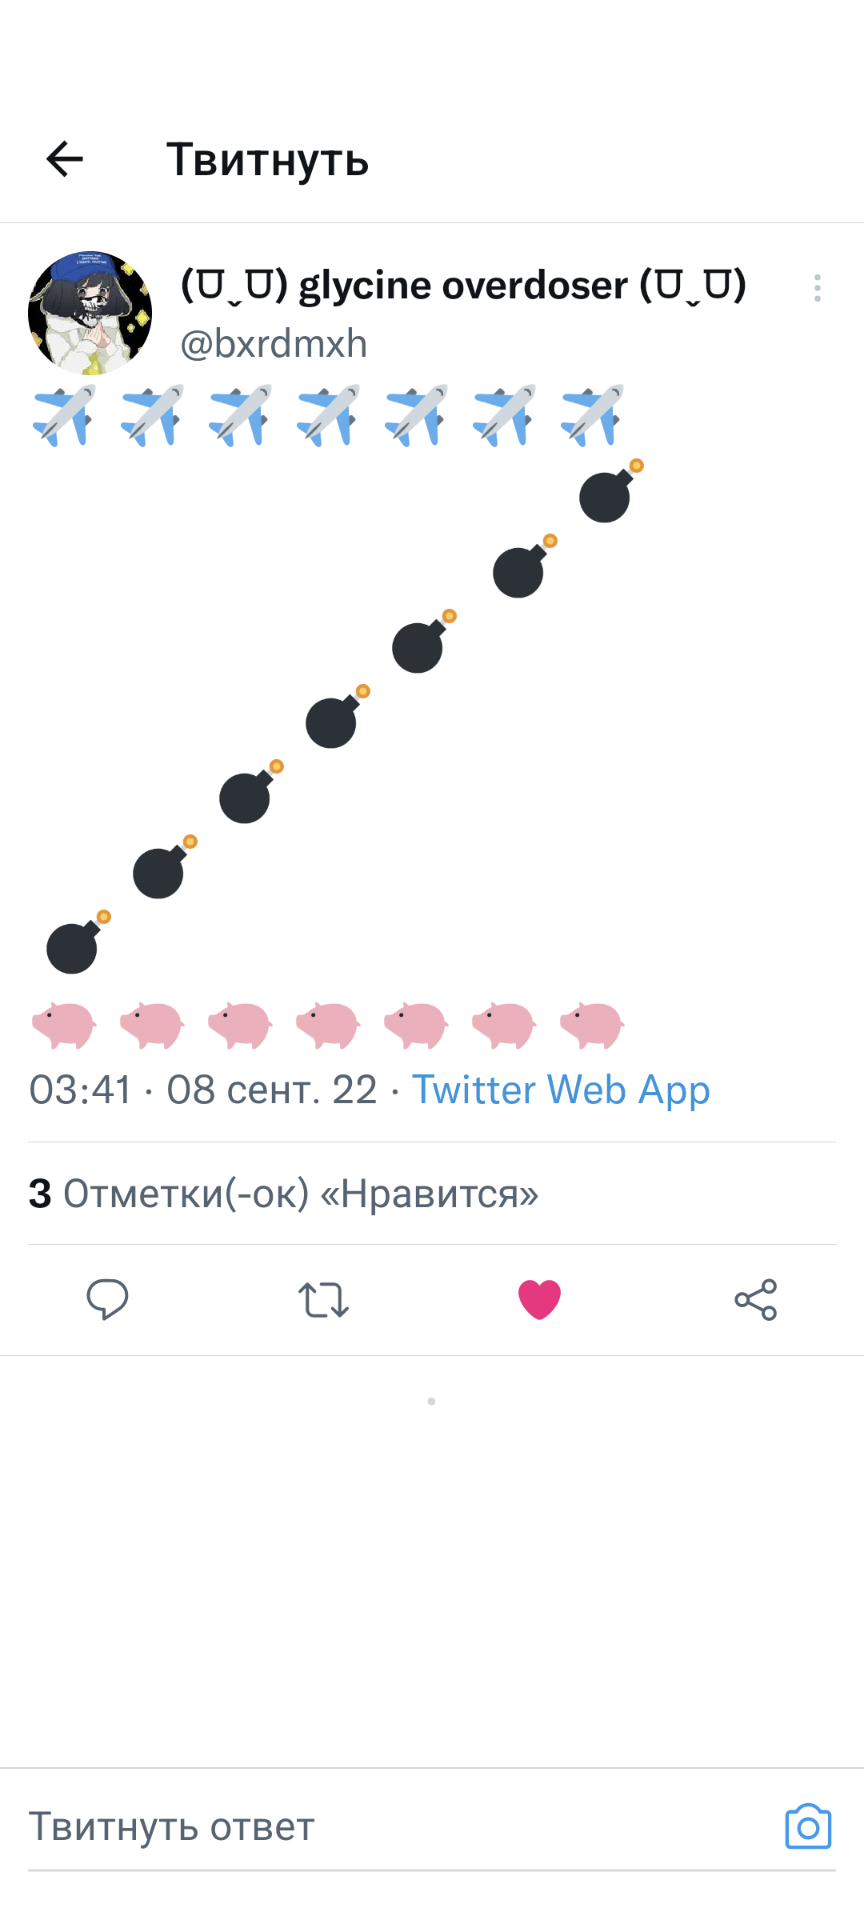Tap the retweet arrows icon
The height and width of the screenshot is (1920, 864).
coord(323,1300)
